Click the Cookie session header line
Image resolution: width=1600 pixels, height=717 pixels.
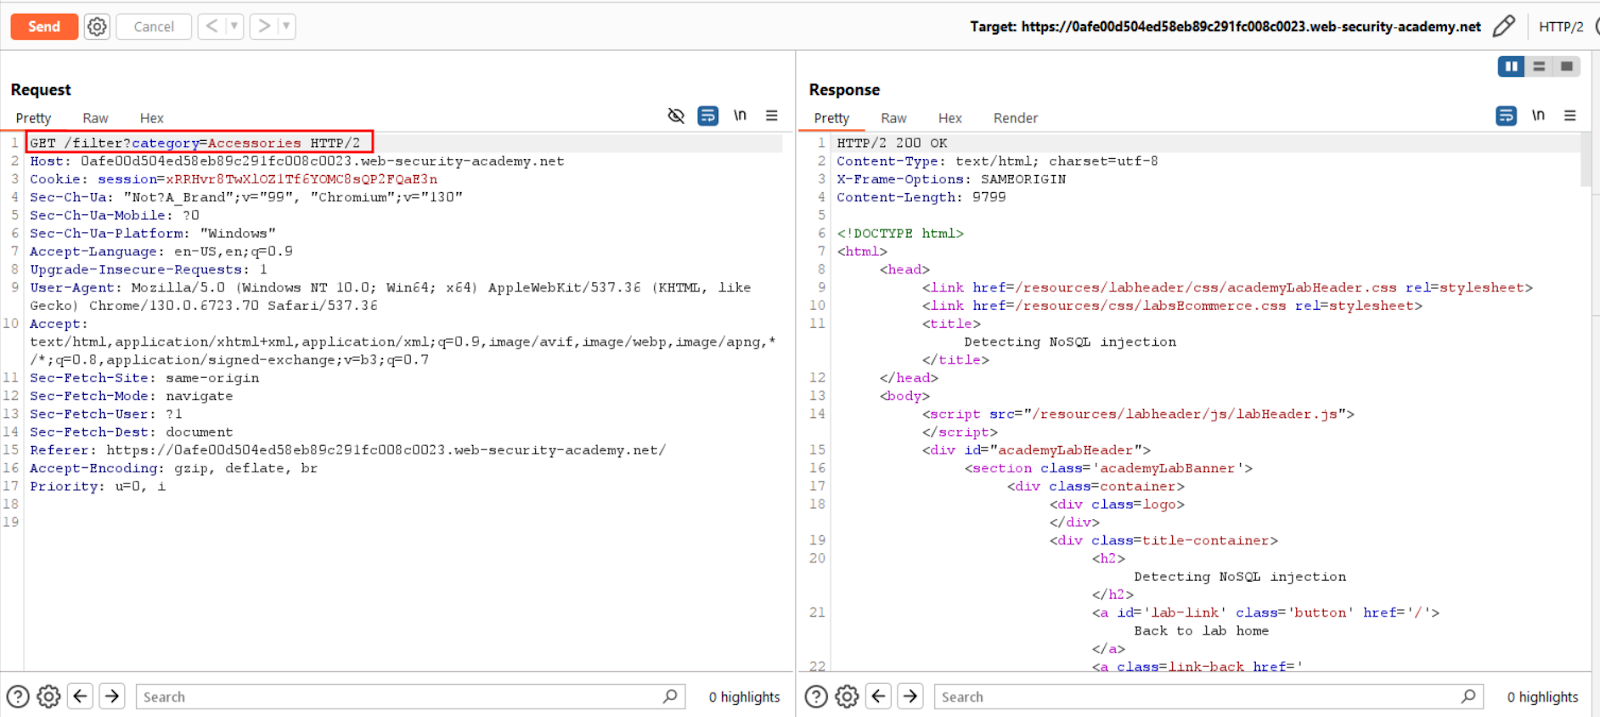coord(233,179)
